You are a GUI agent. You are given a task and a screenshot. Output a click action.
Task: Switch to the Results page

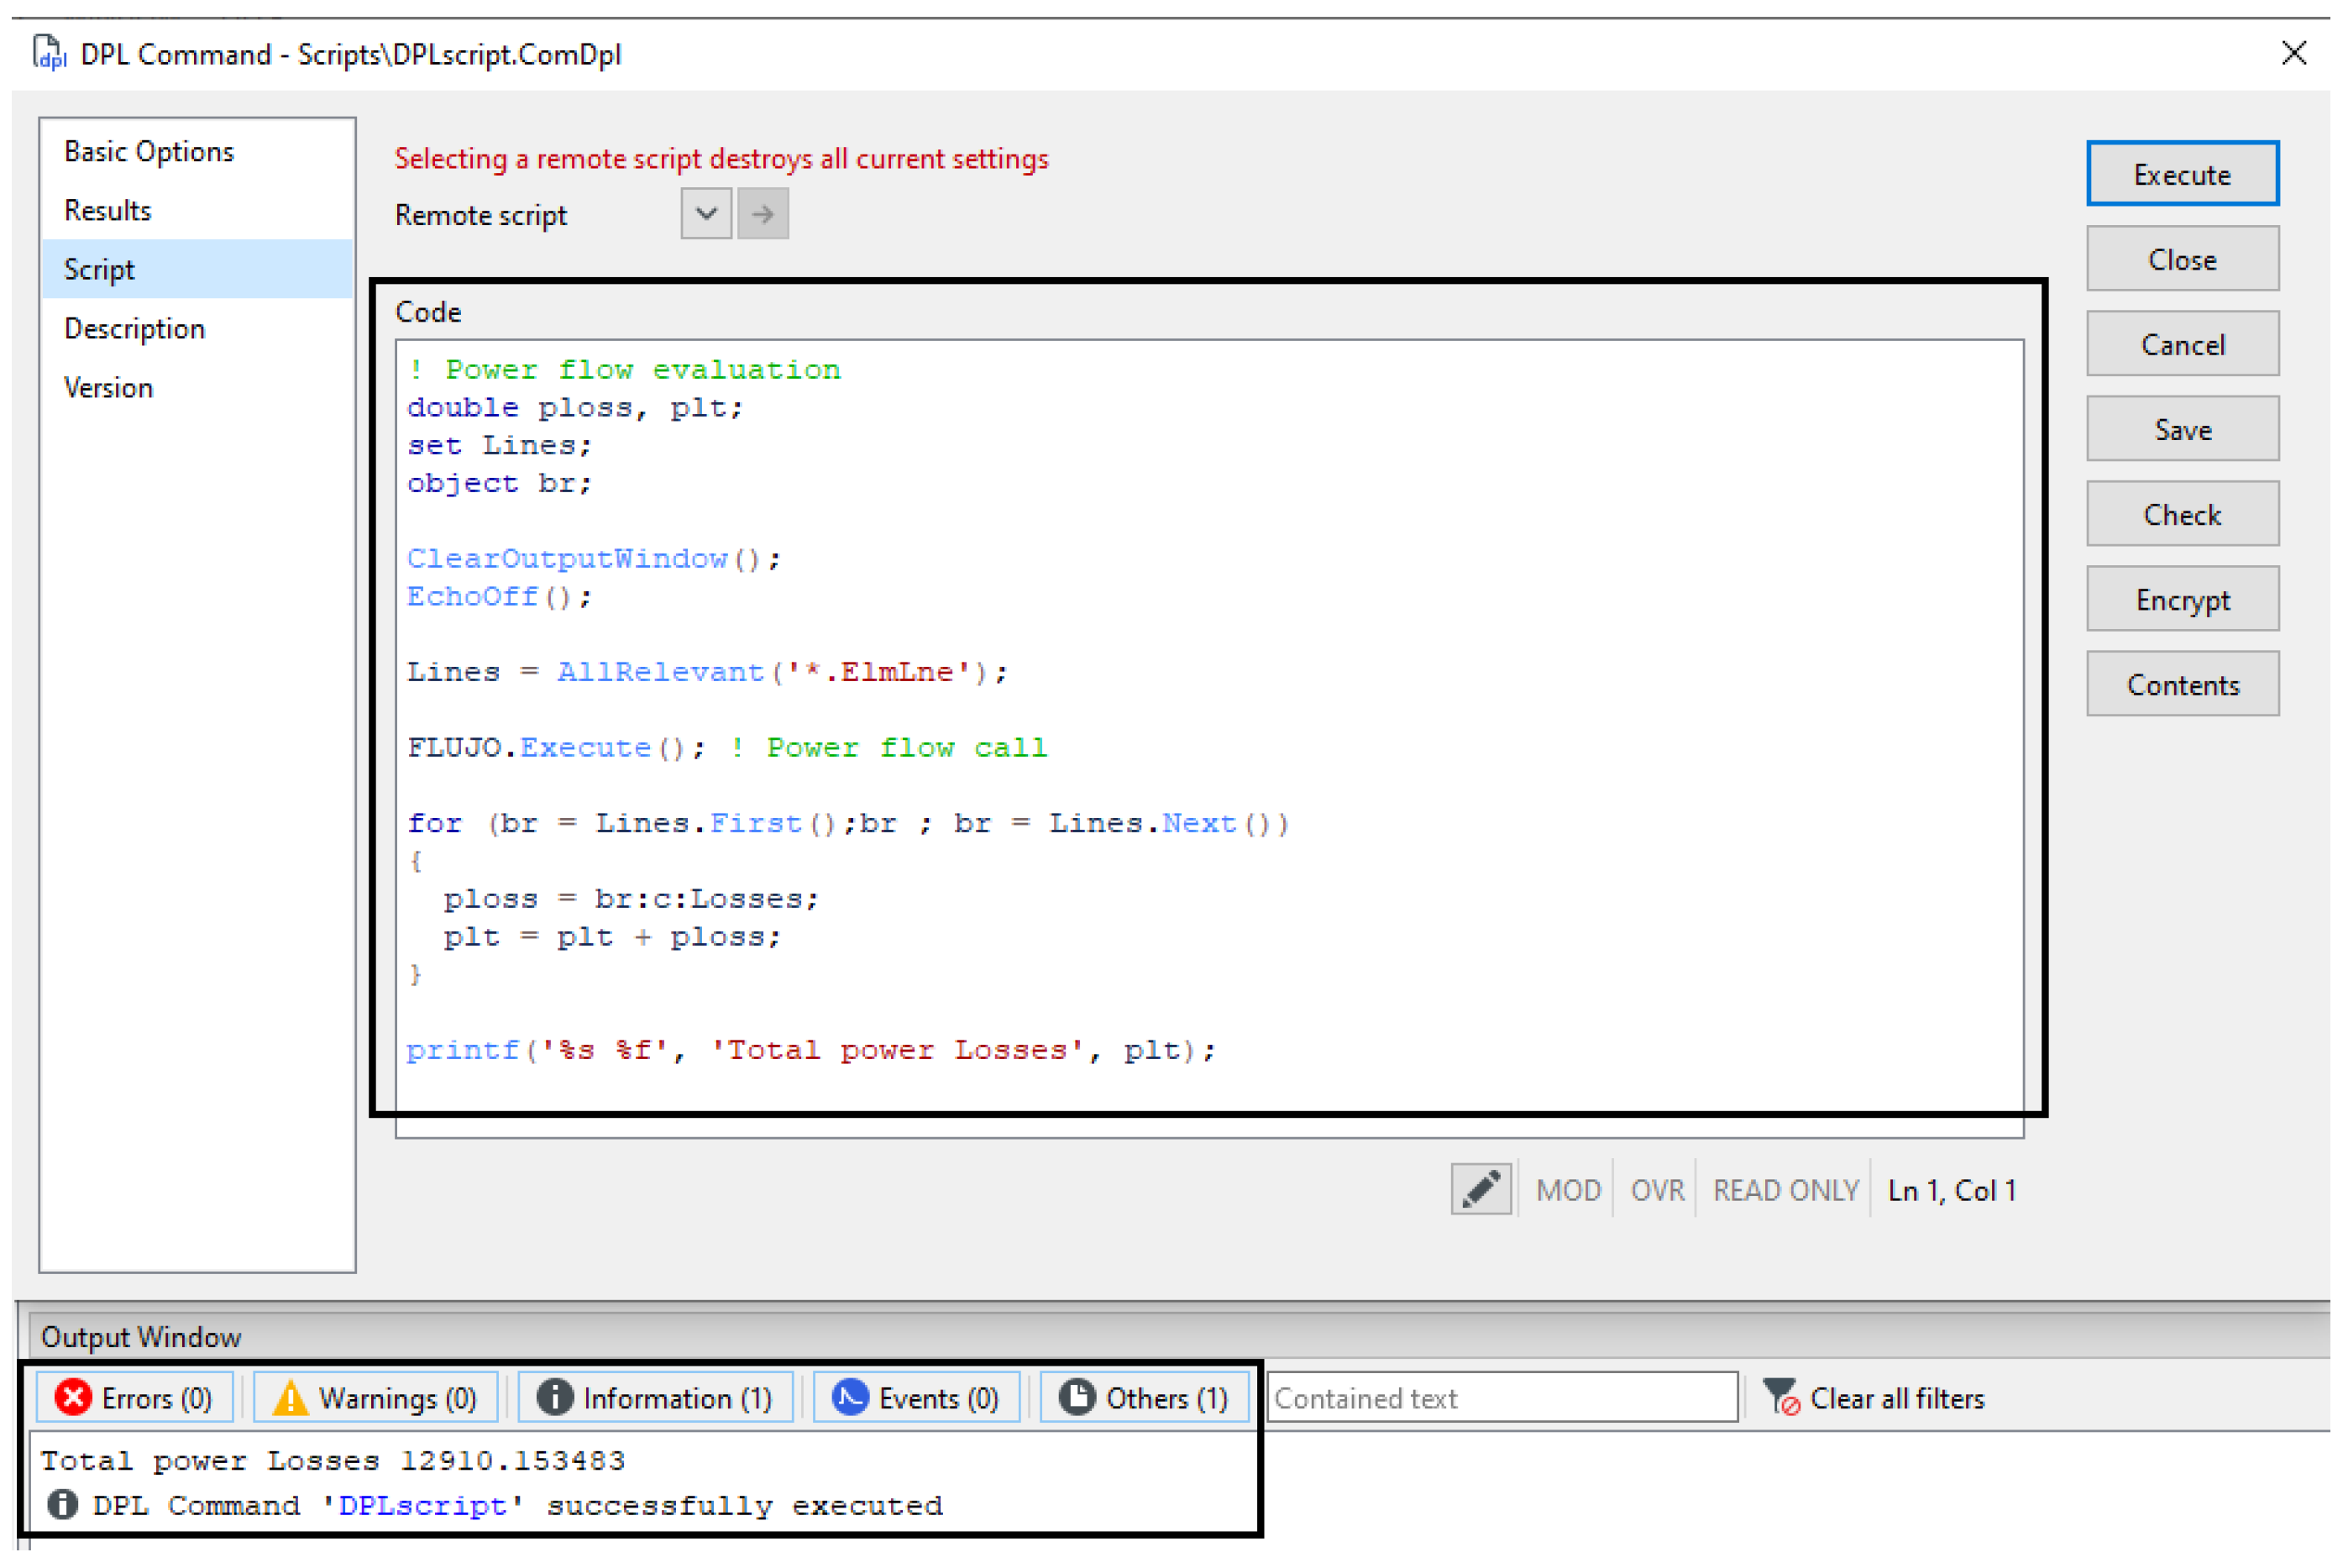(x=108, y=211)
